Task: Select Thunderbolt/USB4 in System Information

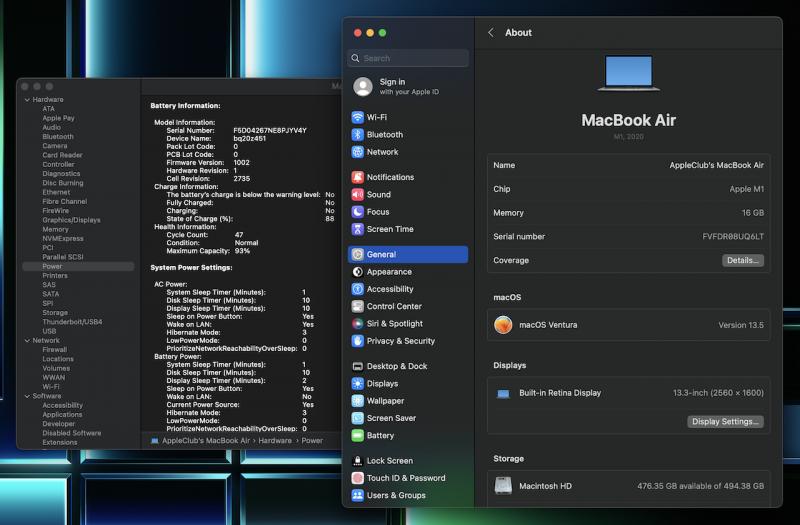Action: pos(72,322)
